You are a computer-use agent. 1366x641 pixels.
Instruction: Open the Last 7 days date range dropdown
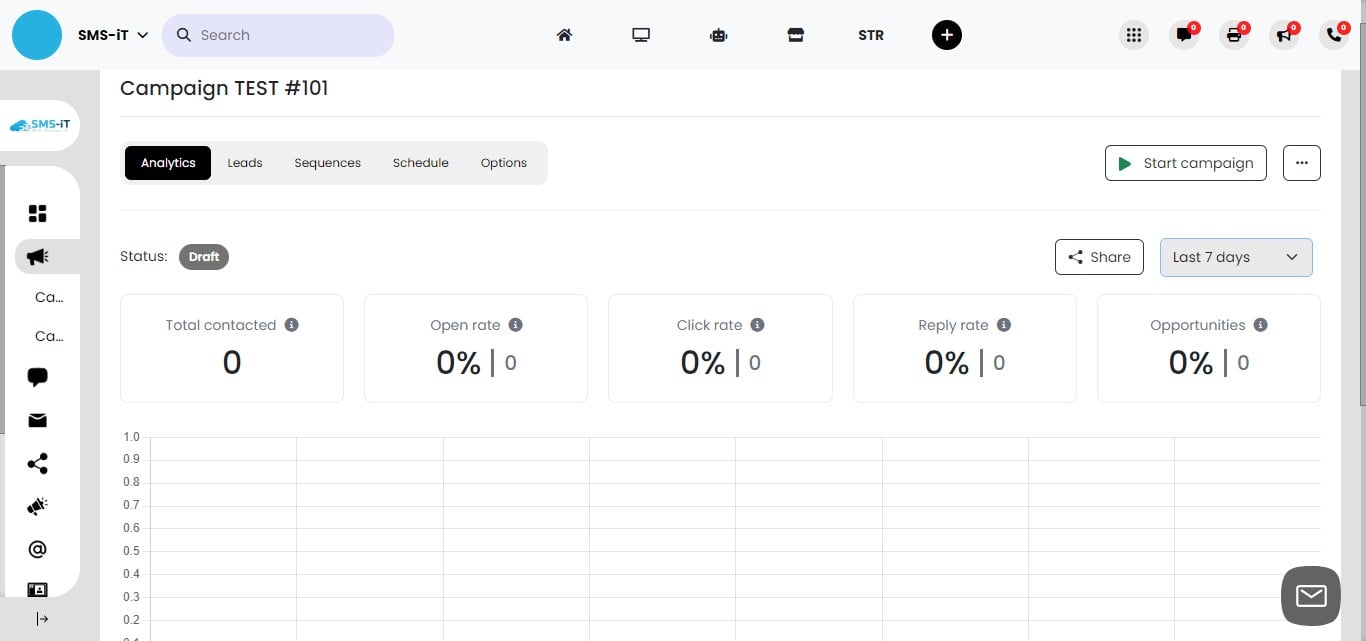(x=1236, y=257)
